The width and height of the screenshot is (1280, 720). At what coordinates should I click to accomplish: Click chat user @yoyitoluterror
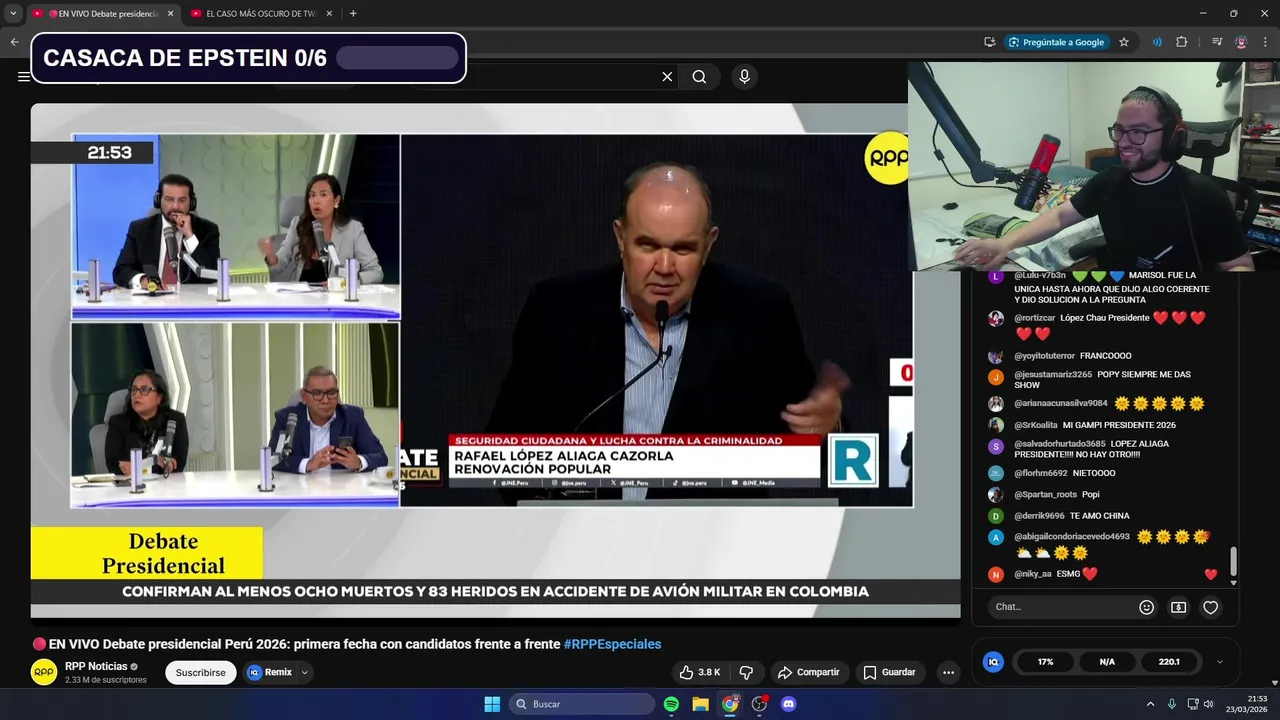click(1044, 356)
